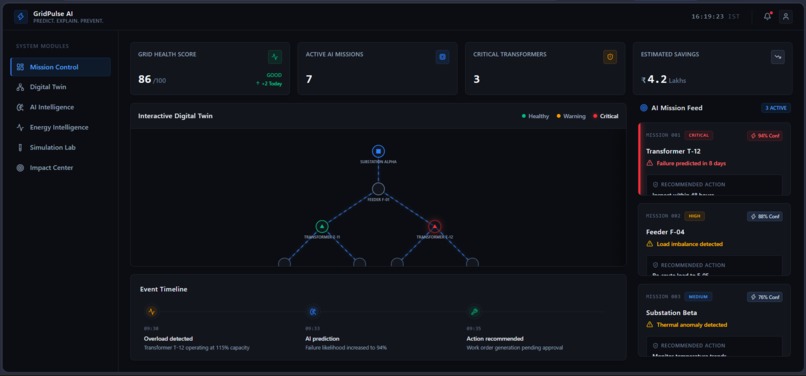Click the CRITICAL tag on Mission 001

(x=699, y=135)
